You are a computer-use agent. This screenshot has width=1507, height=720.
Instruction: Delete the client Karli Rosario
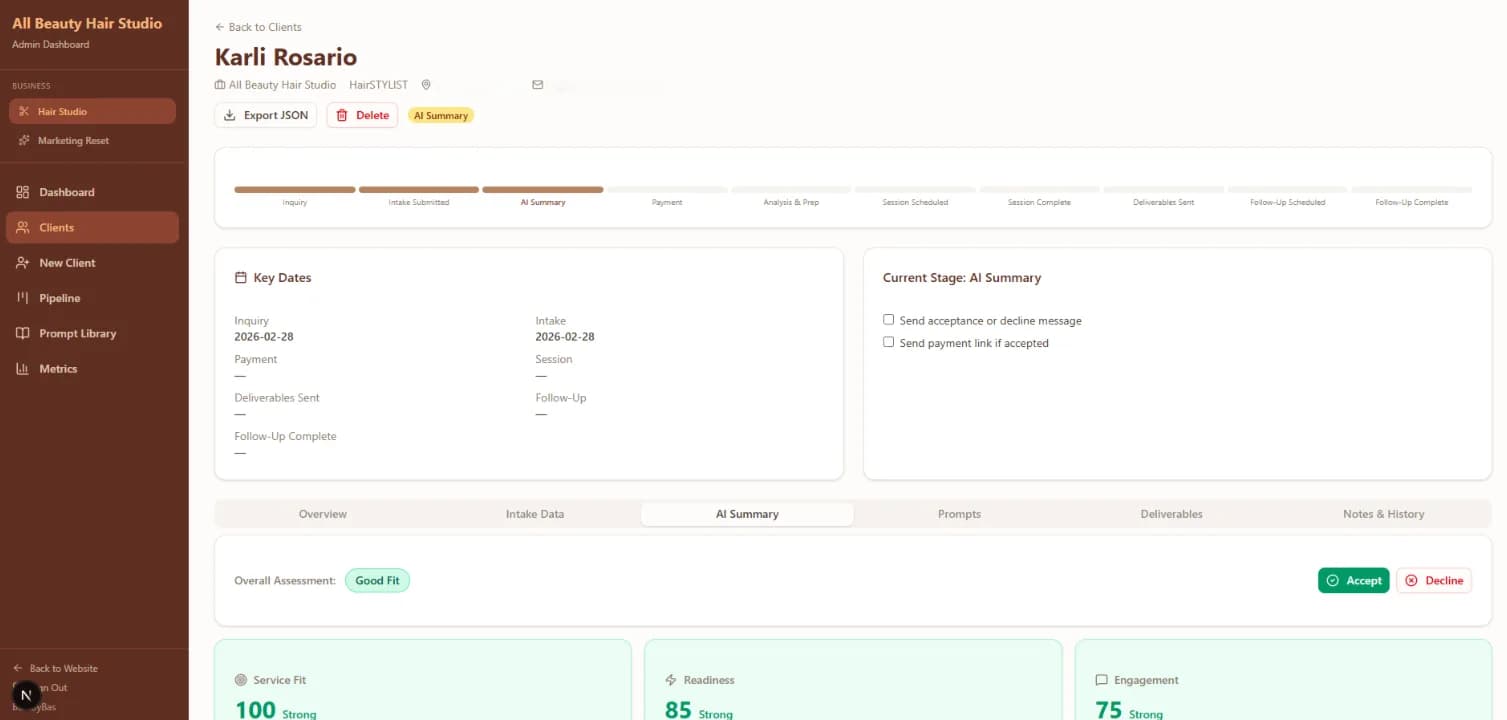[362, 115]
